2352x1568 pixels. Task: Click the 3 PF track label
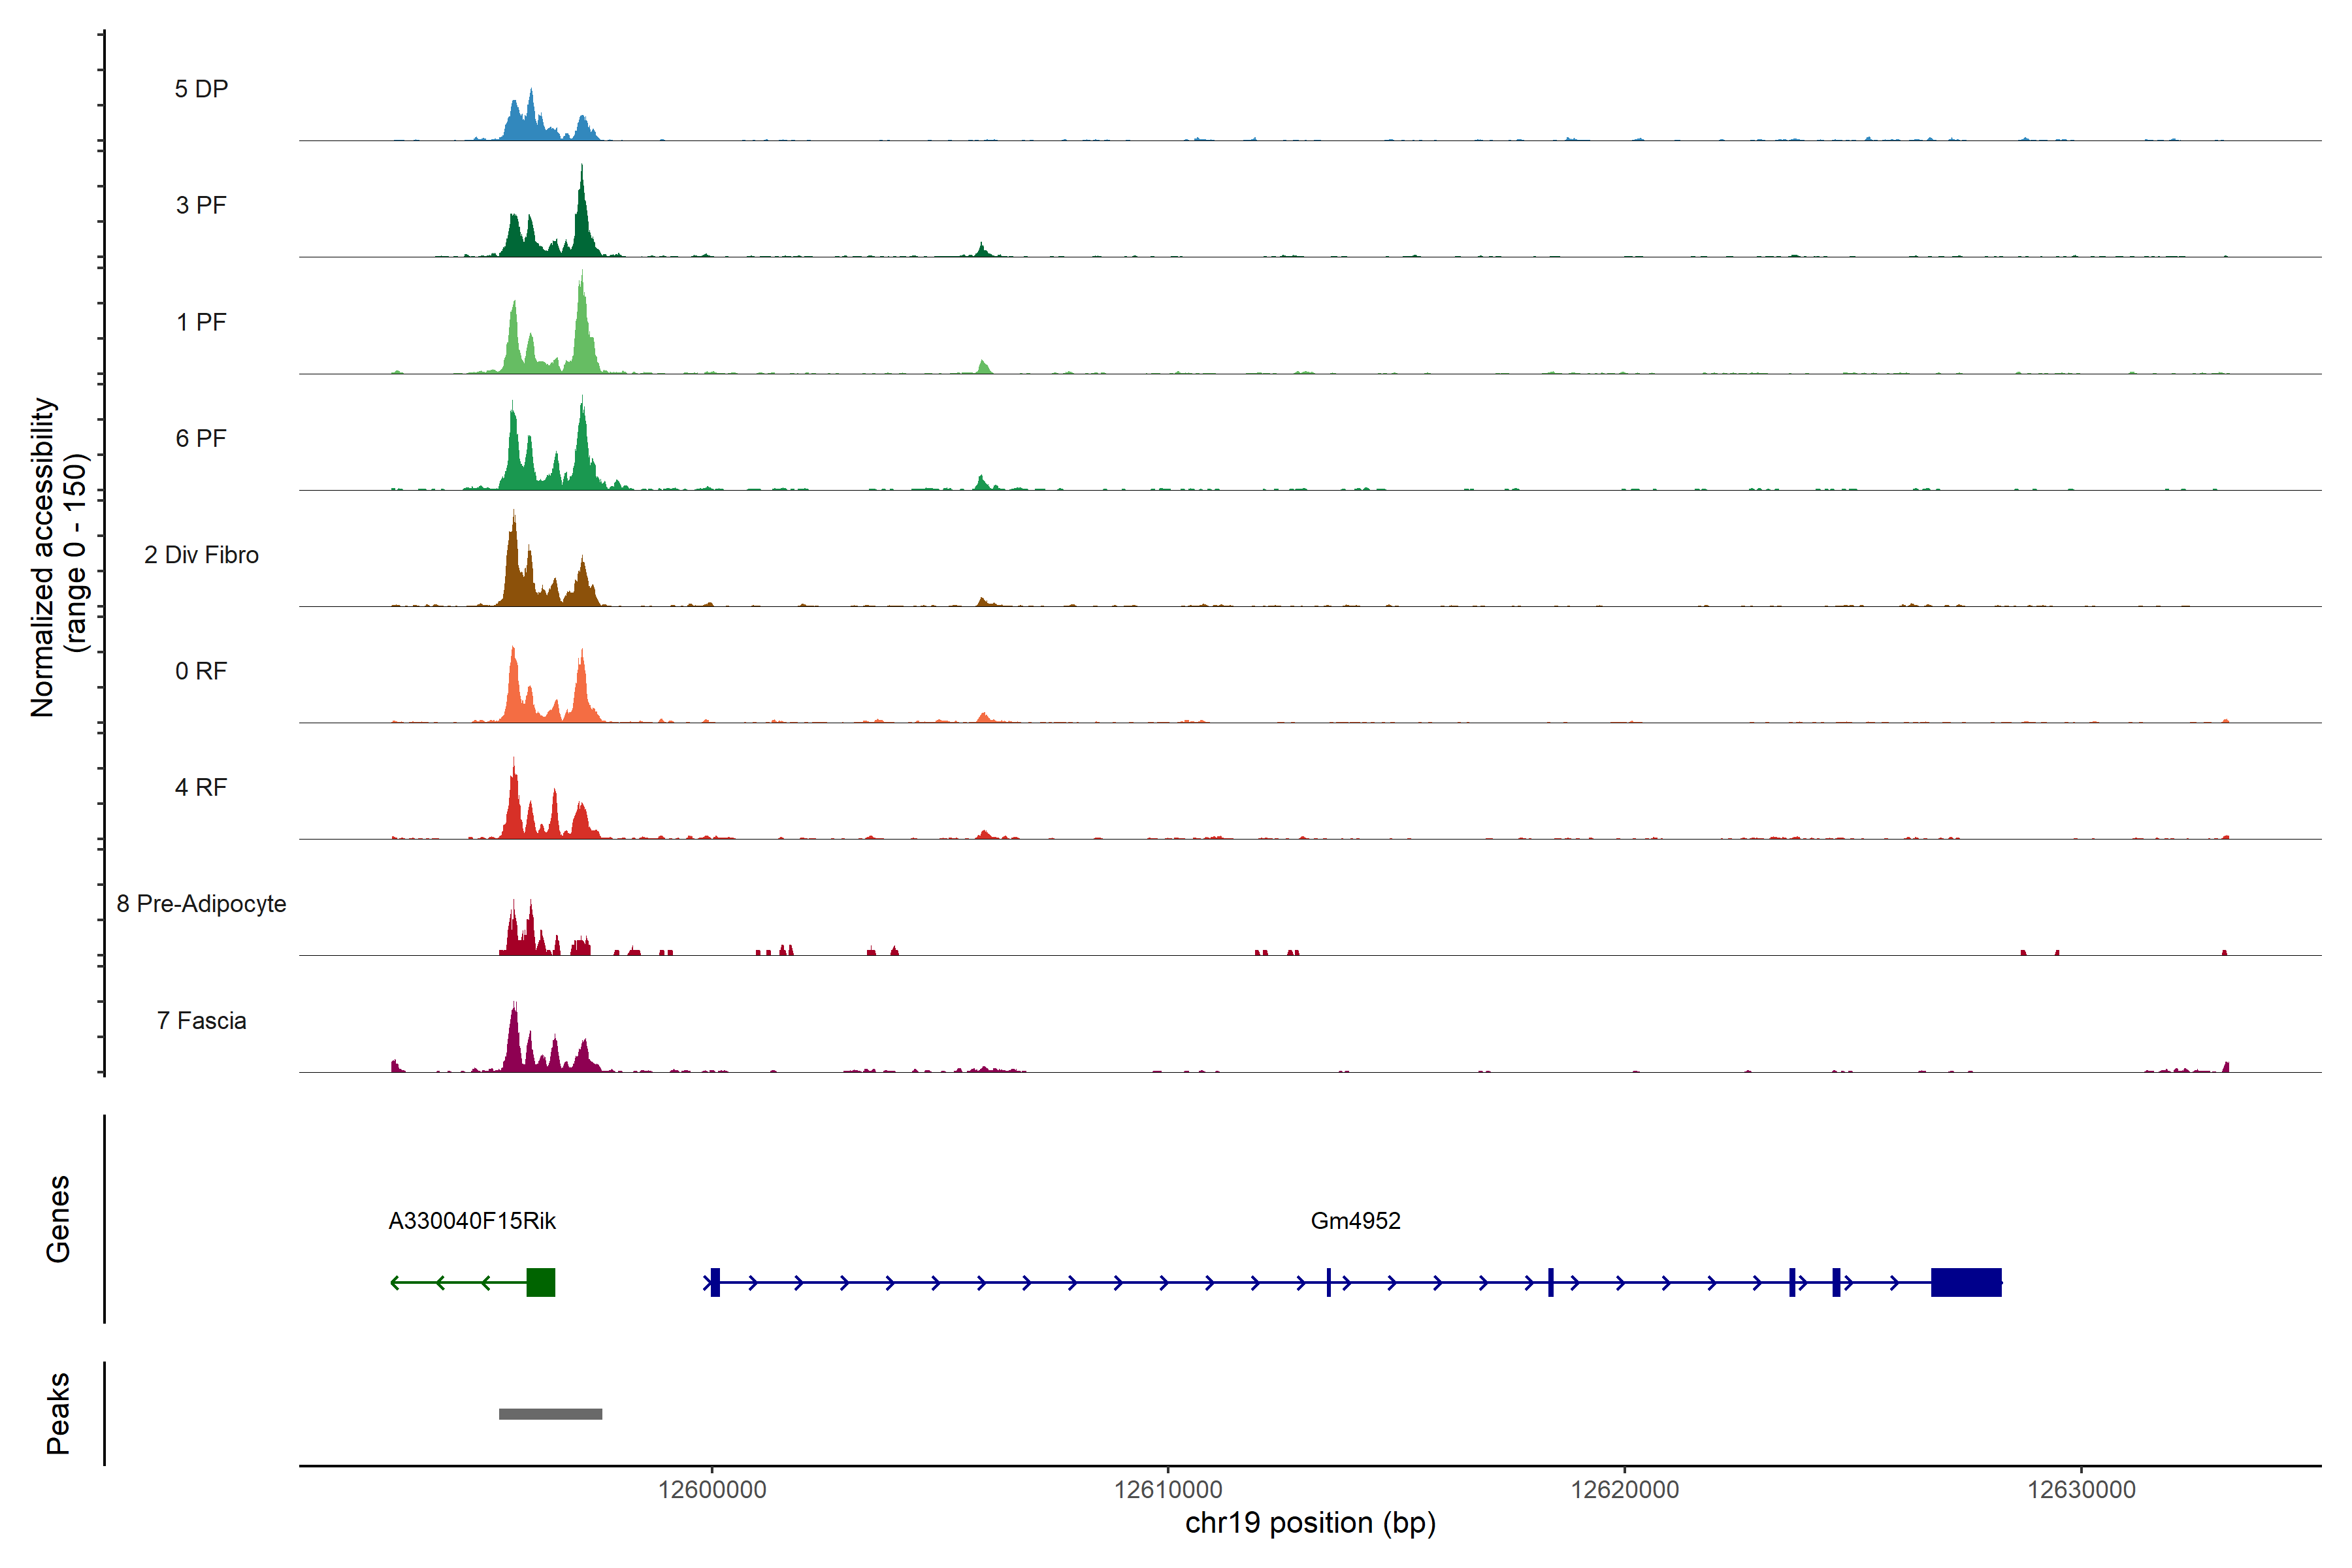tap(201, 205)
